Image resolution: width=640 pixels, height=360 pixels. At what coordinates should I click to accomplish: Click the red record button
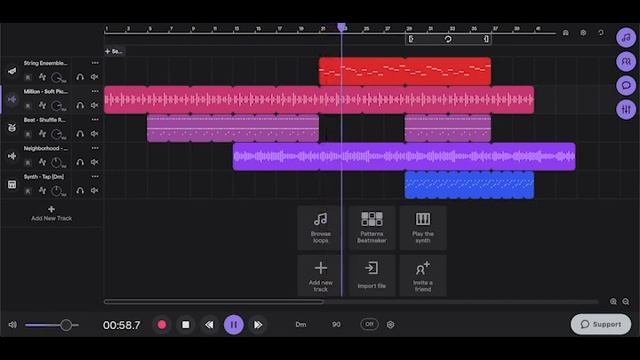pyautogui.click(x=162, y=324)
